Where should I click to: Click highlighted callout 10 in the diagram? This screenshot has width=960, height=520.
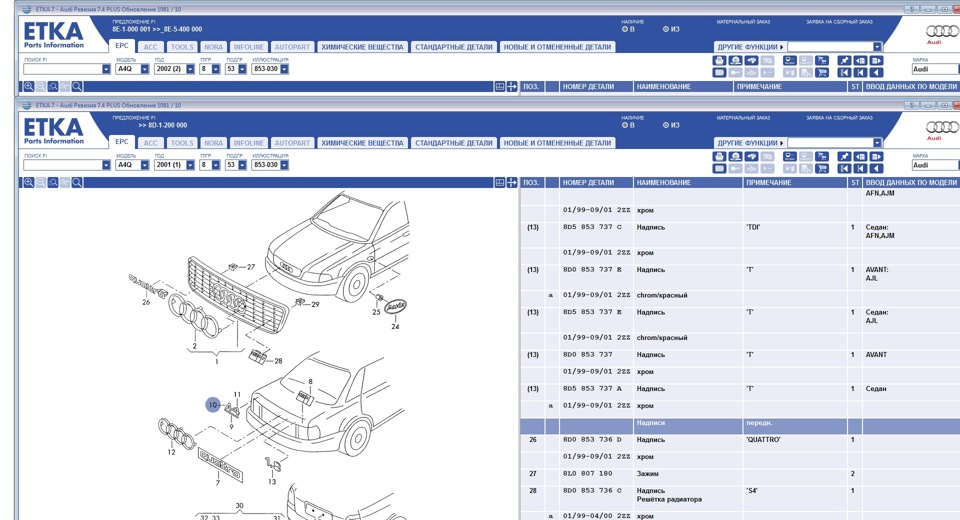[212, 405]
